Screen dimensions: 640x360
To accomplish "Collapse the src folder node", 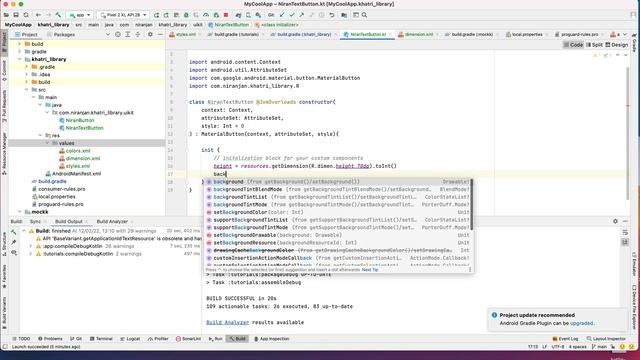I will pyautogui.click(x=27, y=90).
